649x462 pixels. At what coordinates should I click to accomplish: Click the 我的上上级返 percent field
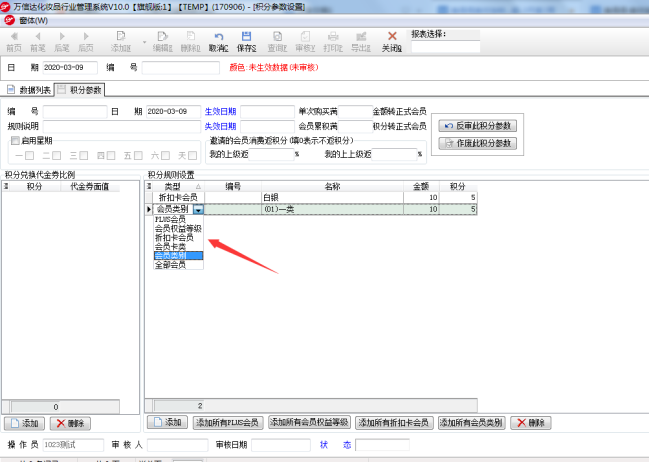[x=394, y=154]
